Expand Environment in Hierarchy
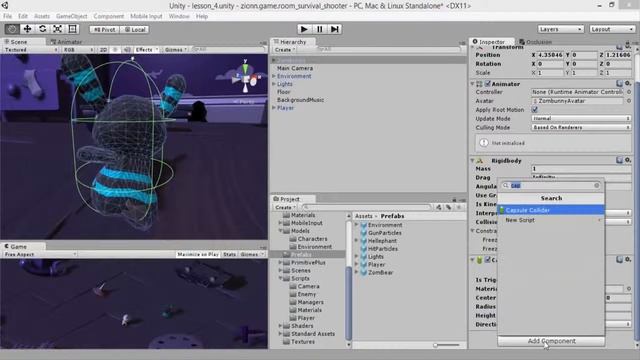The width and height of the screenshot is (640, 360). (x=274, y=76)
